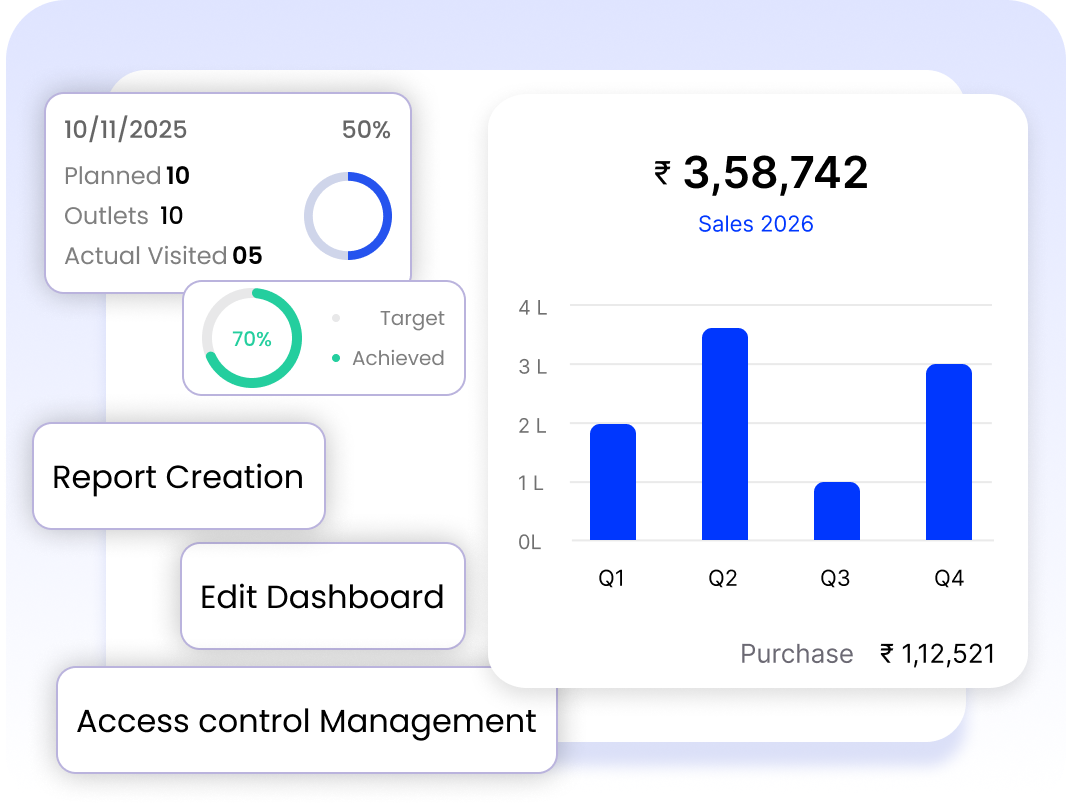Click the Sales 2026 link
This screenshot has height=812, width=1066.
click(x=755, y=224)
